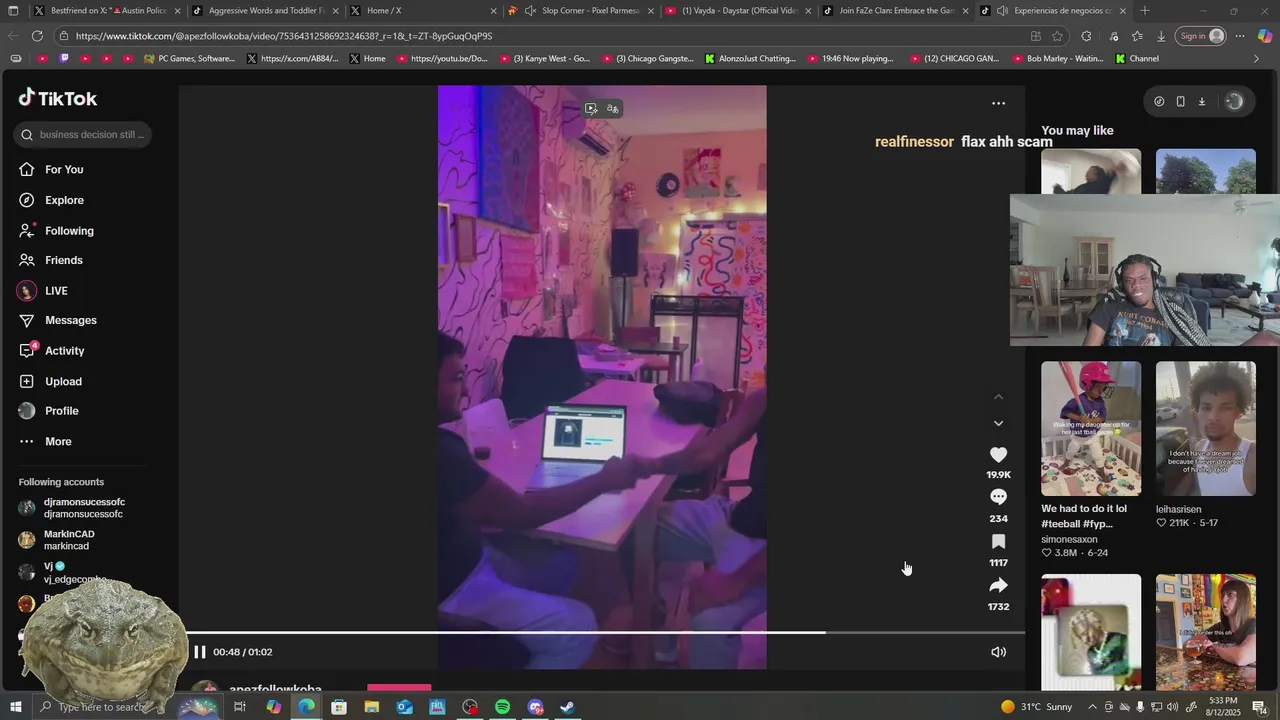Click the coins icon at top right
Viewport: 1280px width, 720px height.
pyautogui.click(x=1159, y=101)
